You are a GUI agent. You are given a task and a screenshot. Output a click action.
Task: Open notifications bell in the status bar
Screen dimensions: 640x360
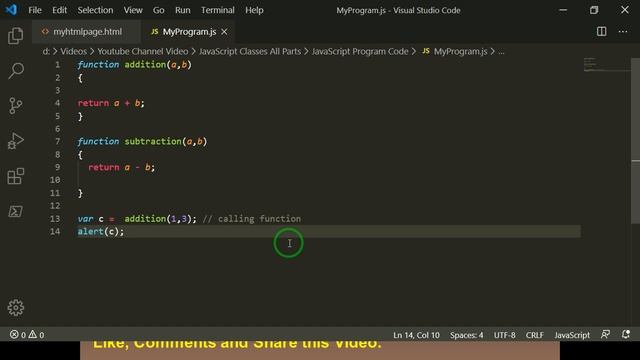pyautogui.click(x=625, y=335)
